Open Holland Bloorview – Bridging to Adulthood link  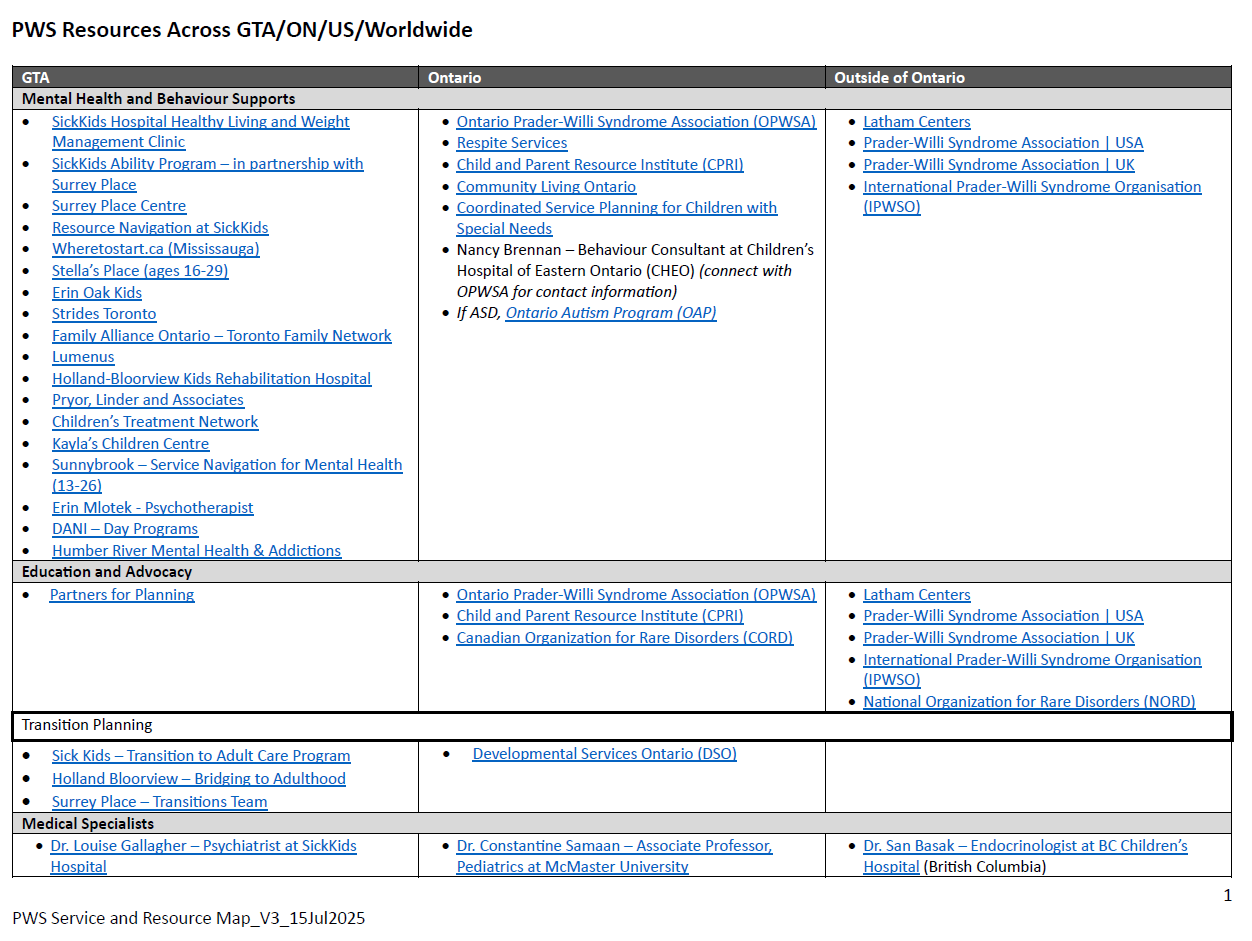[x=199, y=779]
